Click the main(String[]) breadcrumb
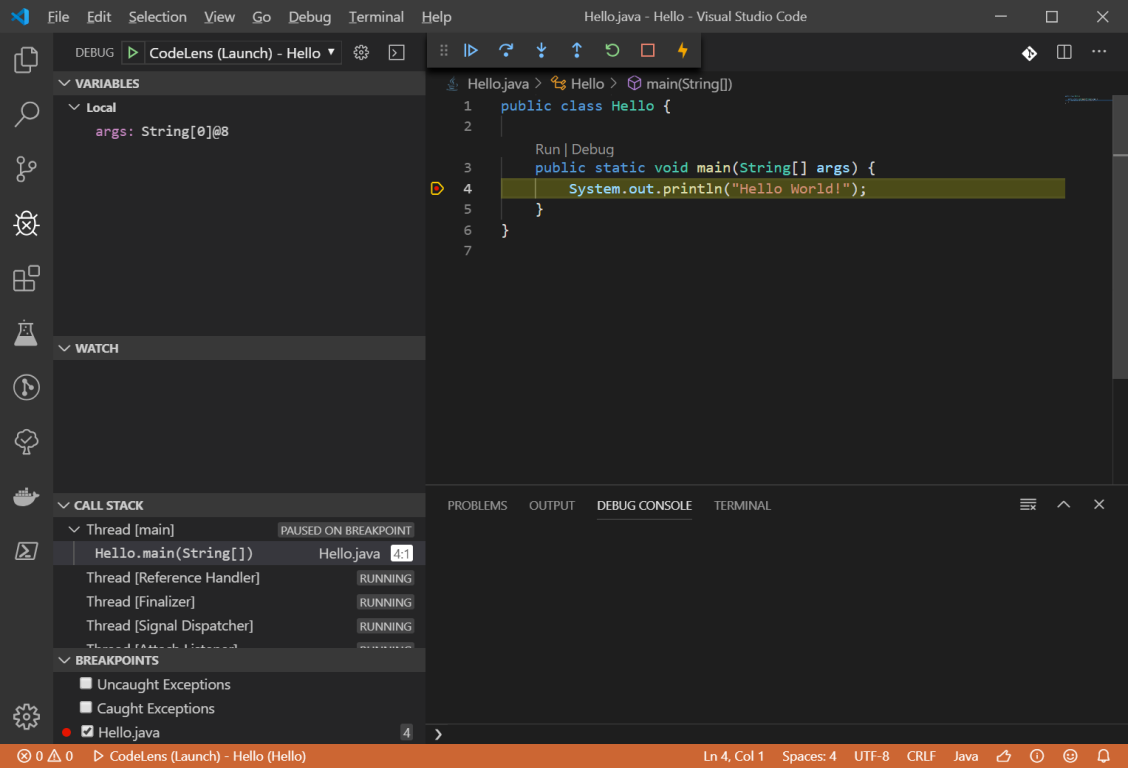The width and height of the screenshot is (1128, 768). click(x=688, y=83)
